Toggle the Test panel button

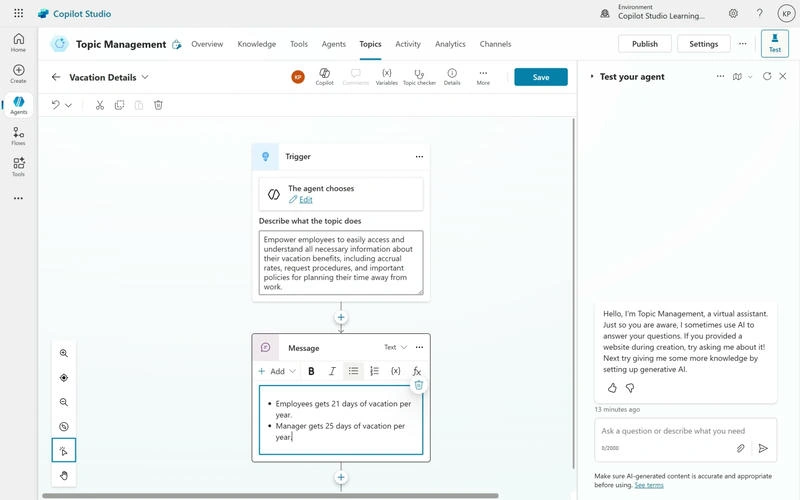pos(774,44)
